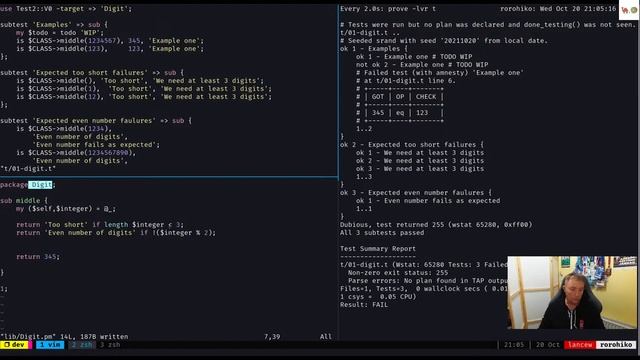Image resolution: width=640 pixels, height=360 pixels.
Task: Click the 'Test Summary Report' heading
Action: [378, 249]
